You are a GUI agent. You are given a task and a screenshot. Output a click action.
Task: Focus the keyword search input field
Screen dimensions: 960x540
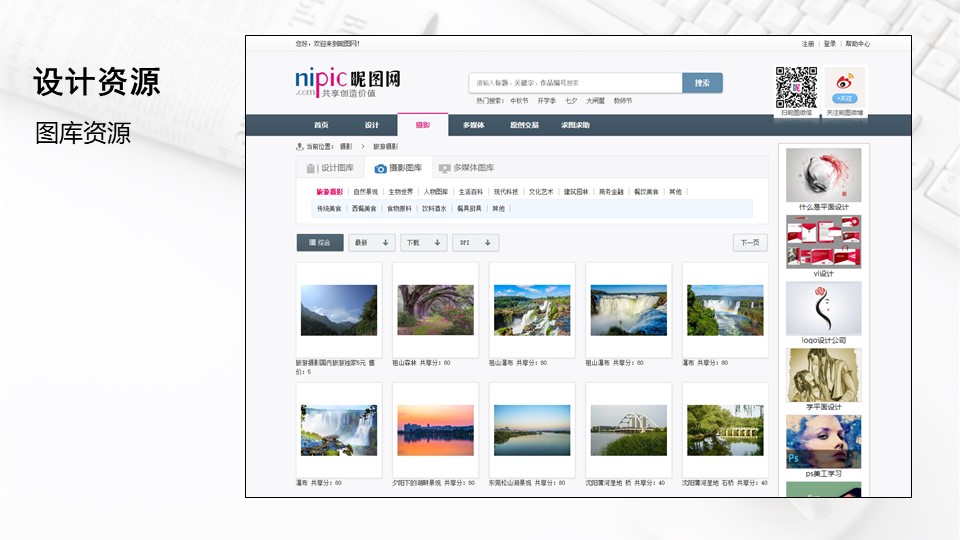pos(576,83)
